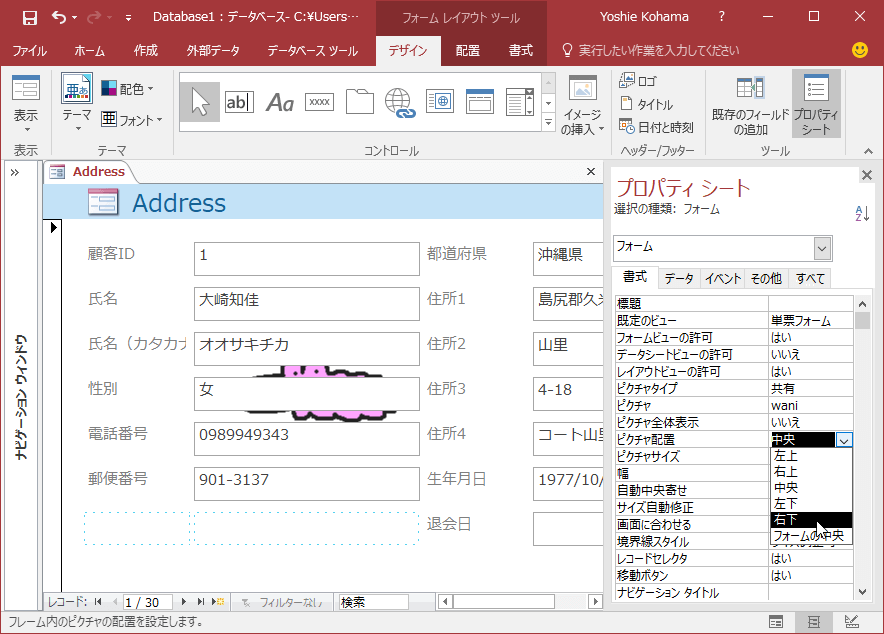Close the Address form tab
The height and width of the screenshot is (634, 884).
pyautogui.click(x=591, y=171)
